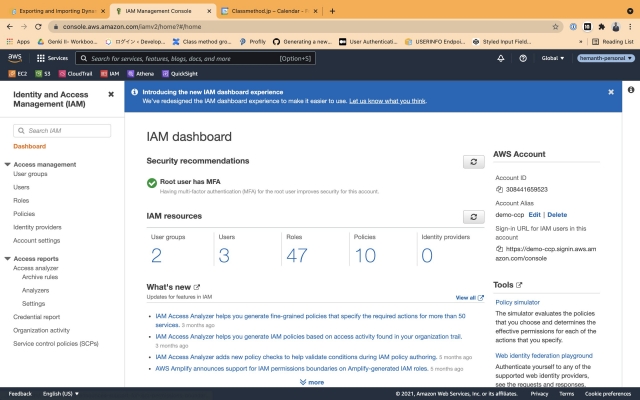Focus the Search IAM input field

tap(62, 131)
